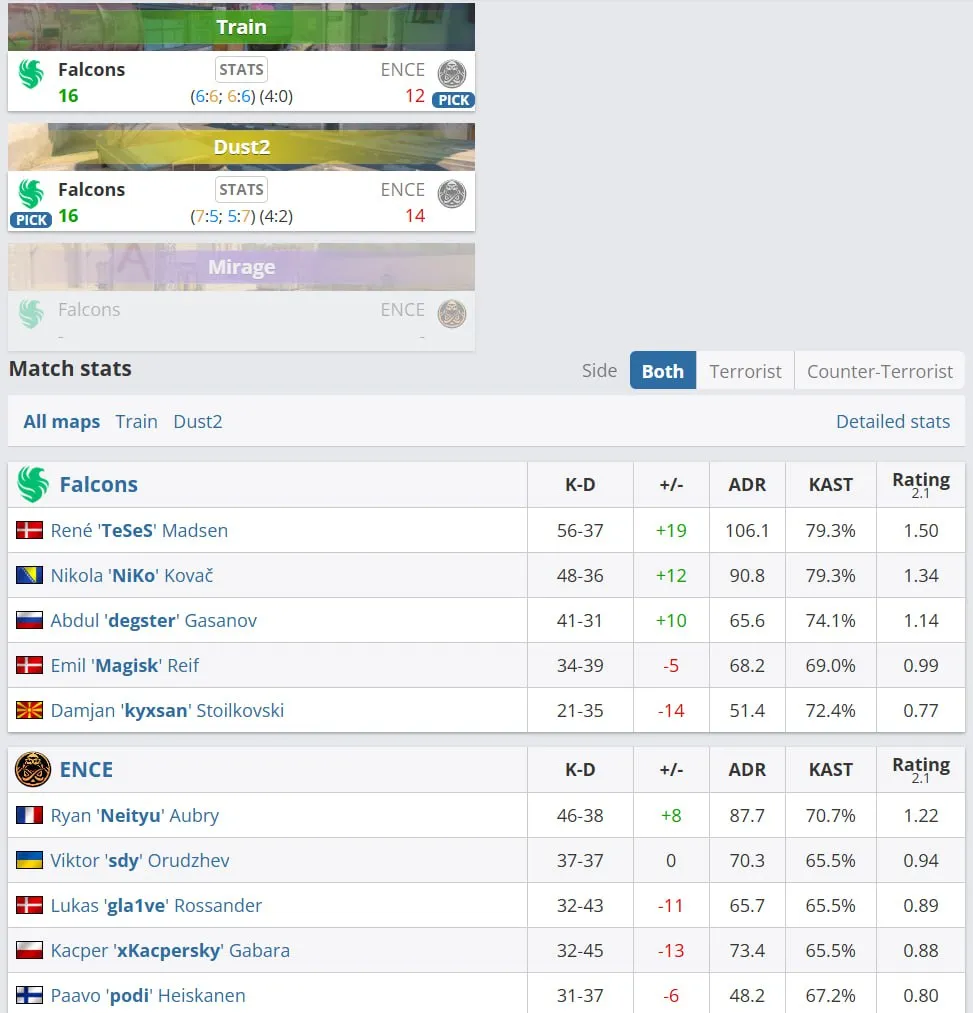Click the Danish flag next to gla1ve

29,905
